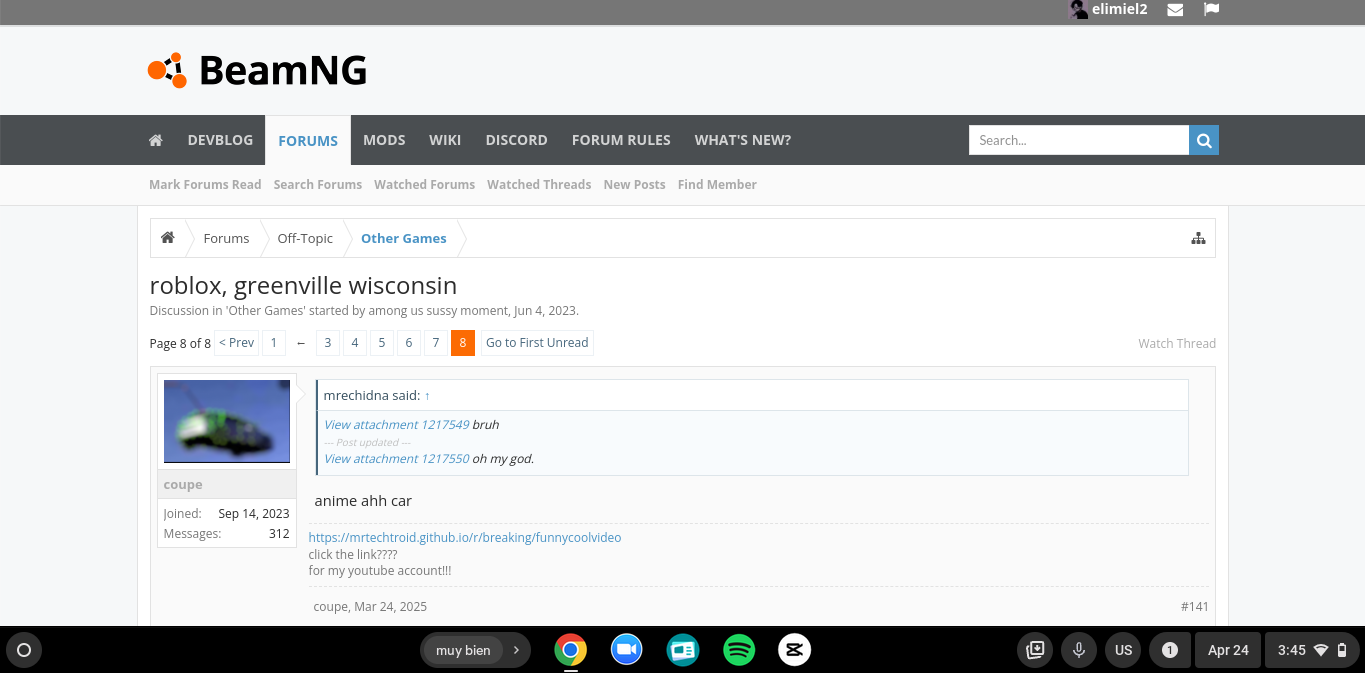The height and width of the screenshot is (673, 1365).
Task: Open the DISCORD tab
Action: (x=516, y=140)
